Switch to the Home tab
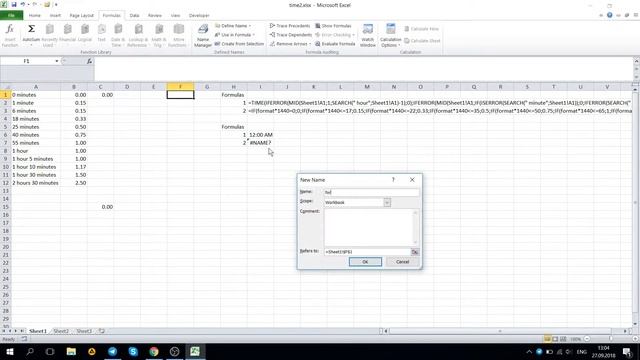Viewport: 640px width, 360px height. pos(35,16)
